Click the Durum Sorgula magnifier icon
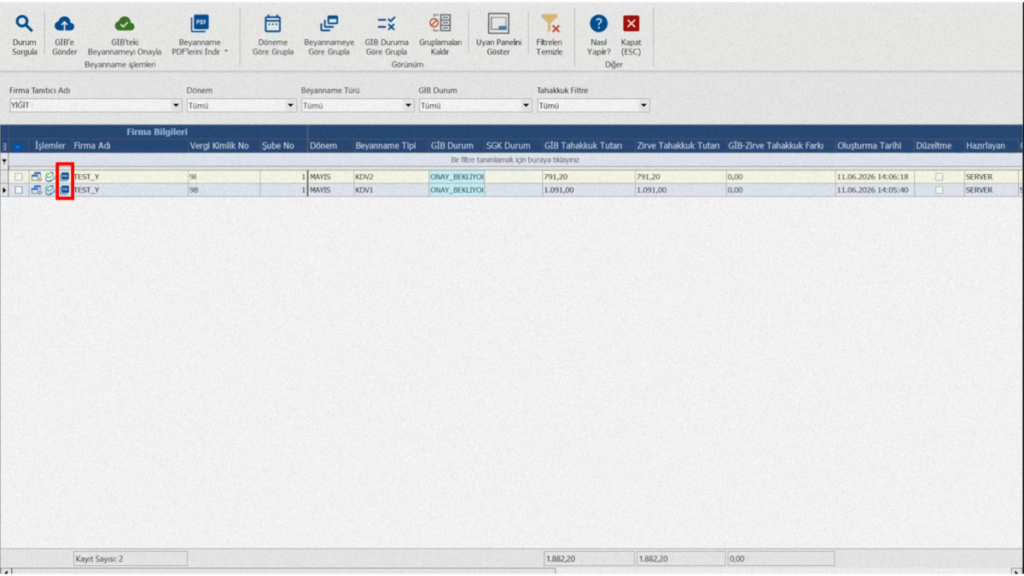Screen dimensions: 1024x576 pyautogui.click(x=24, y=24)
